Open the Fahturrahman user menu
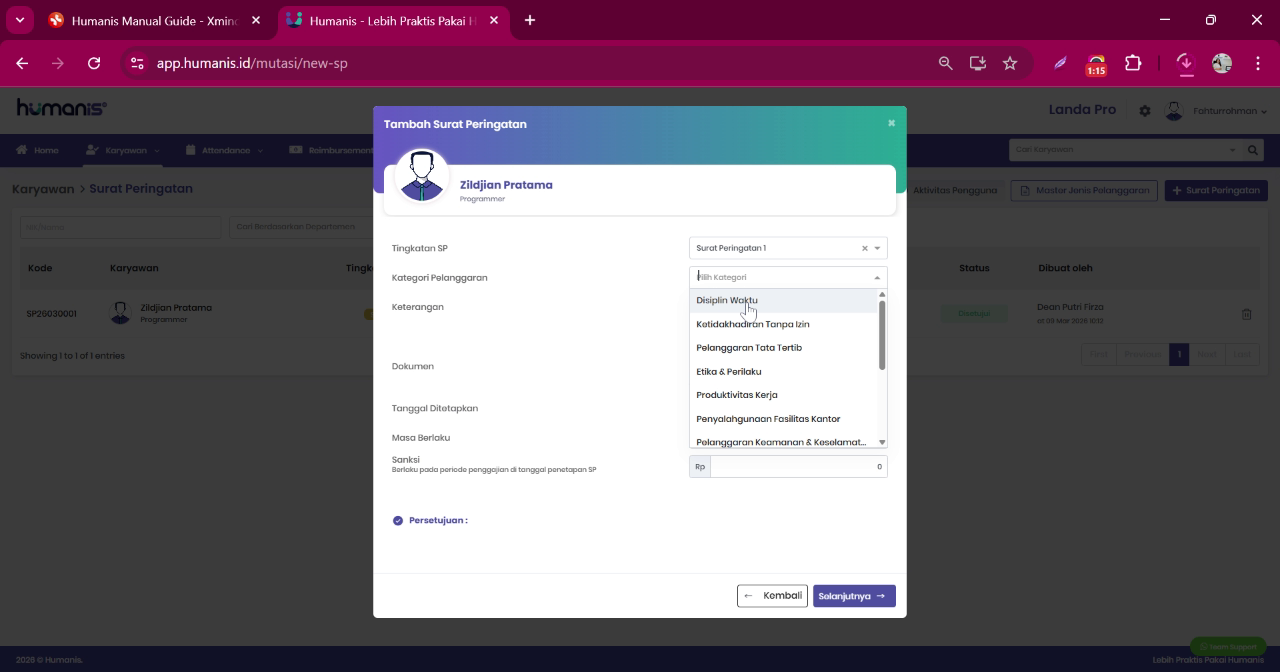Image resolution: width=1280 pixels, height=672 pixels. (1217, 111)
